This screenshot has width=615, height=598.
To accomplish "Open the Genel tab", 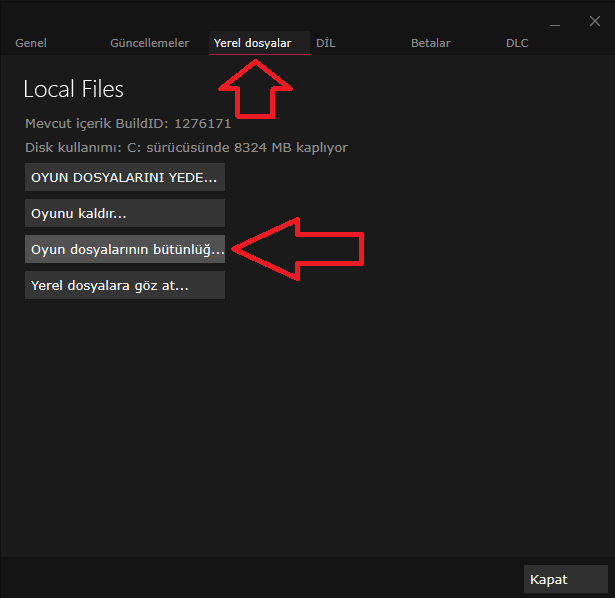I will point(31,43).
